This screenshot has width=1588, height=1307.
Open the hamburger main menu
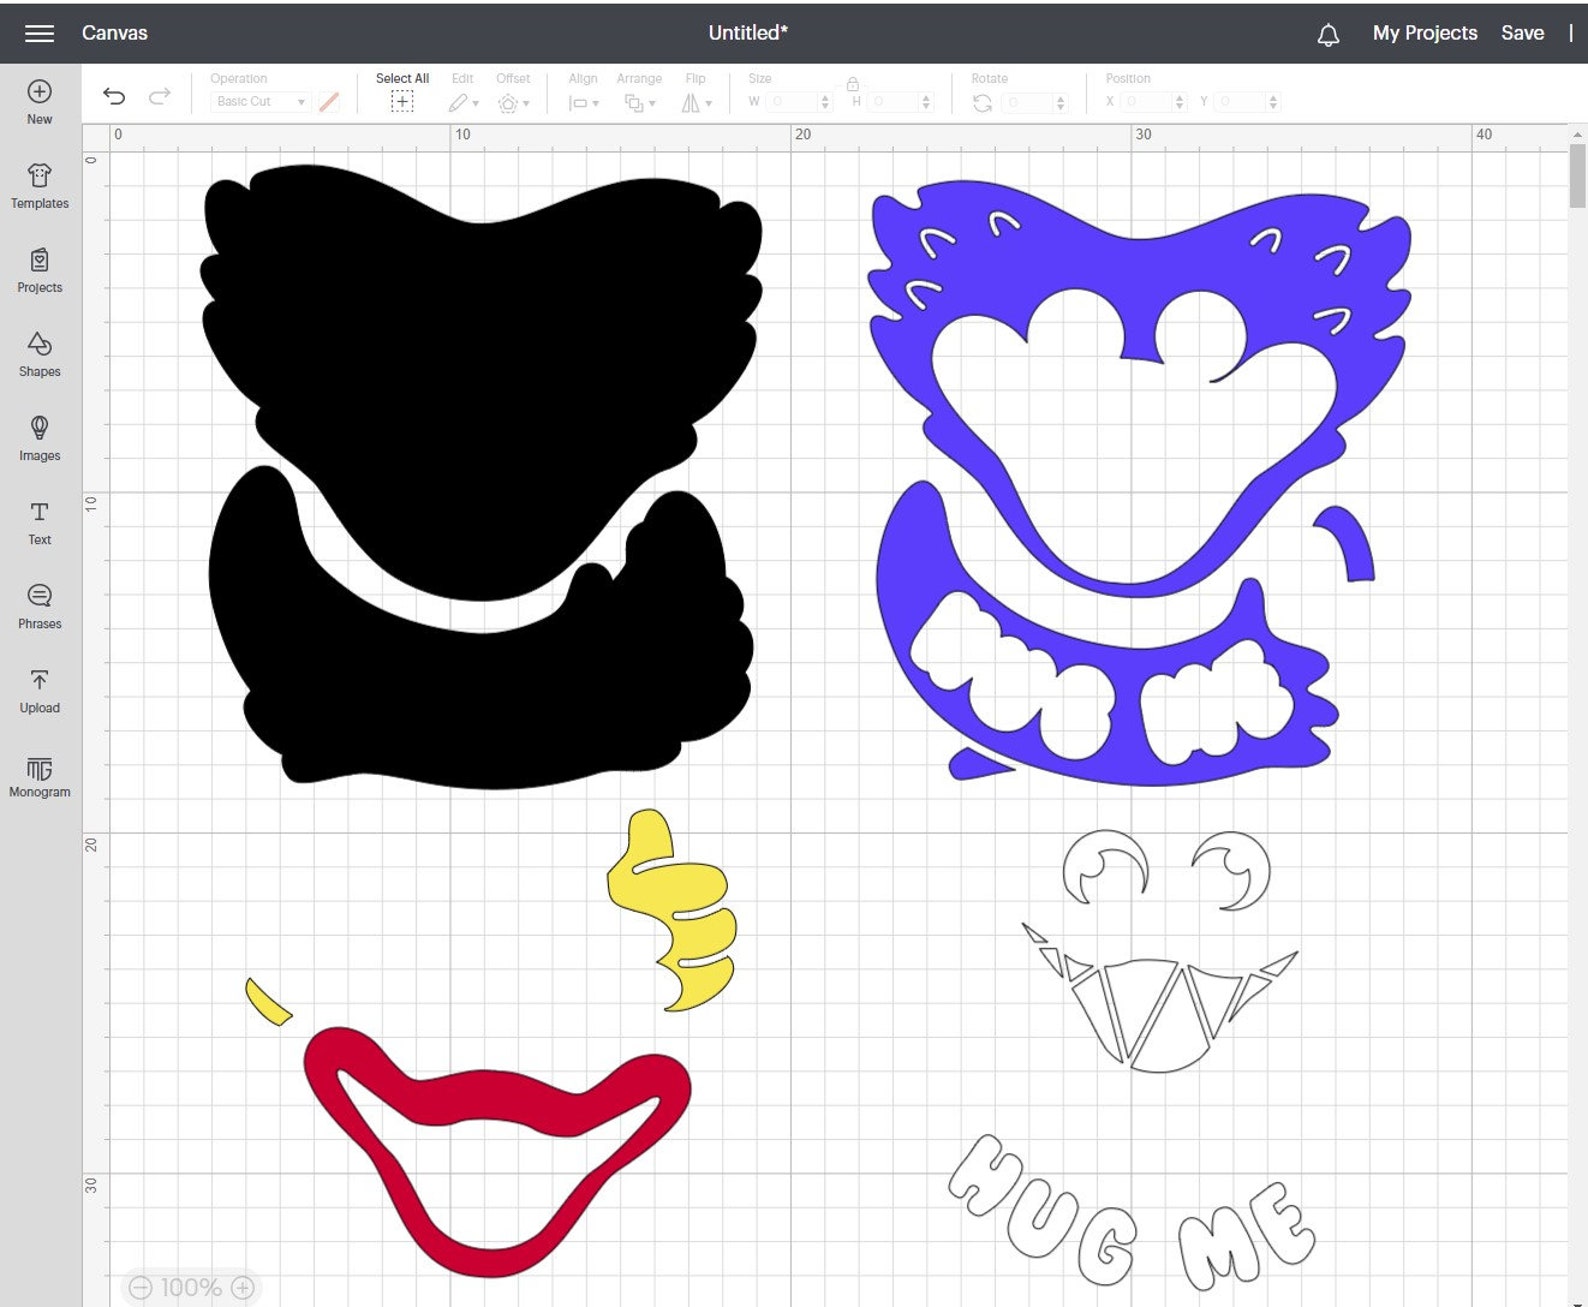click(39, 33)
